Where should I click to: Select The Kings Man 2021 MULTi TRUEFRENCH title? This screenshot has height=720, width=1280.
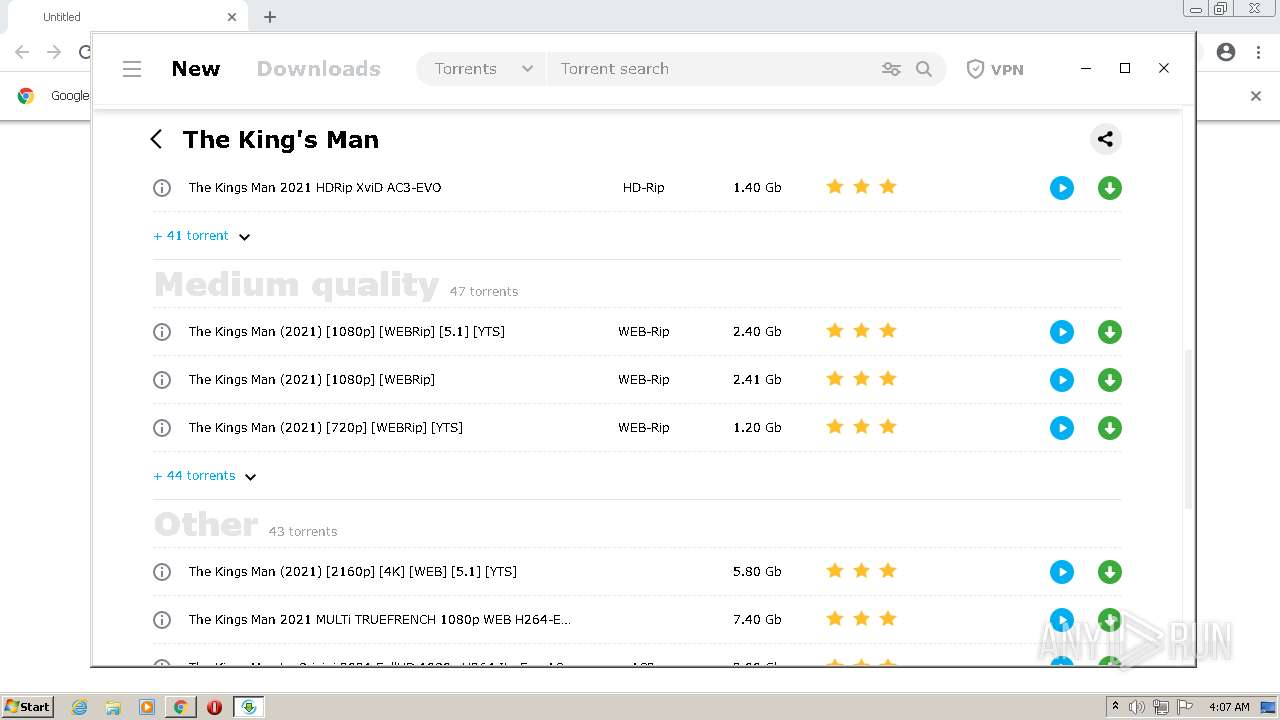380,620
